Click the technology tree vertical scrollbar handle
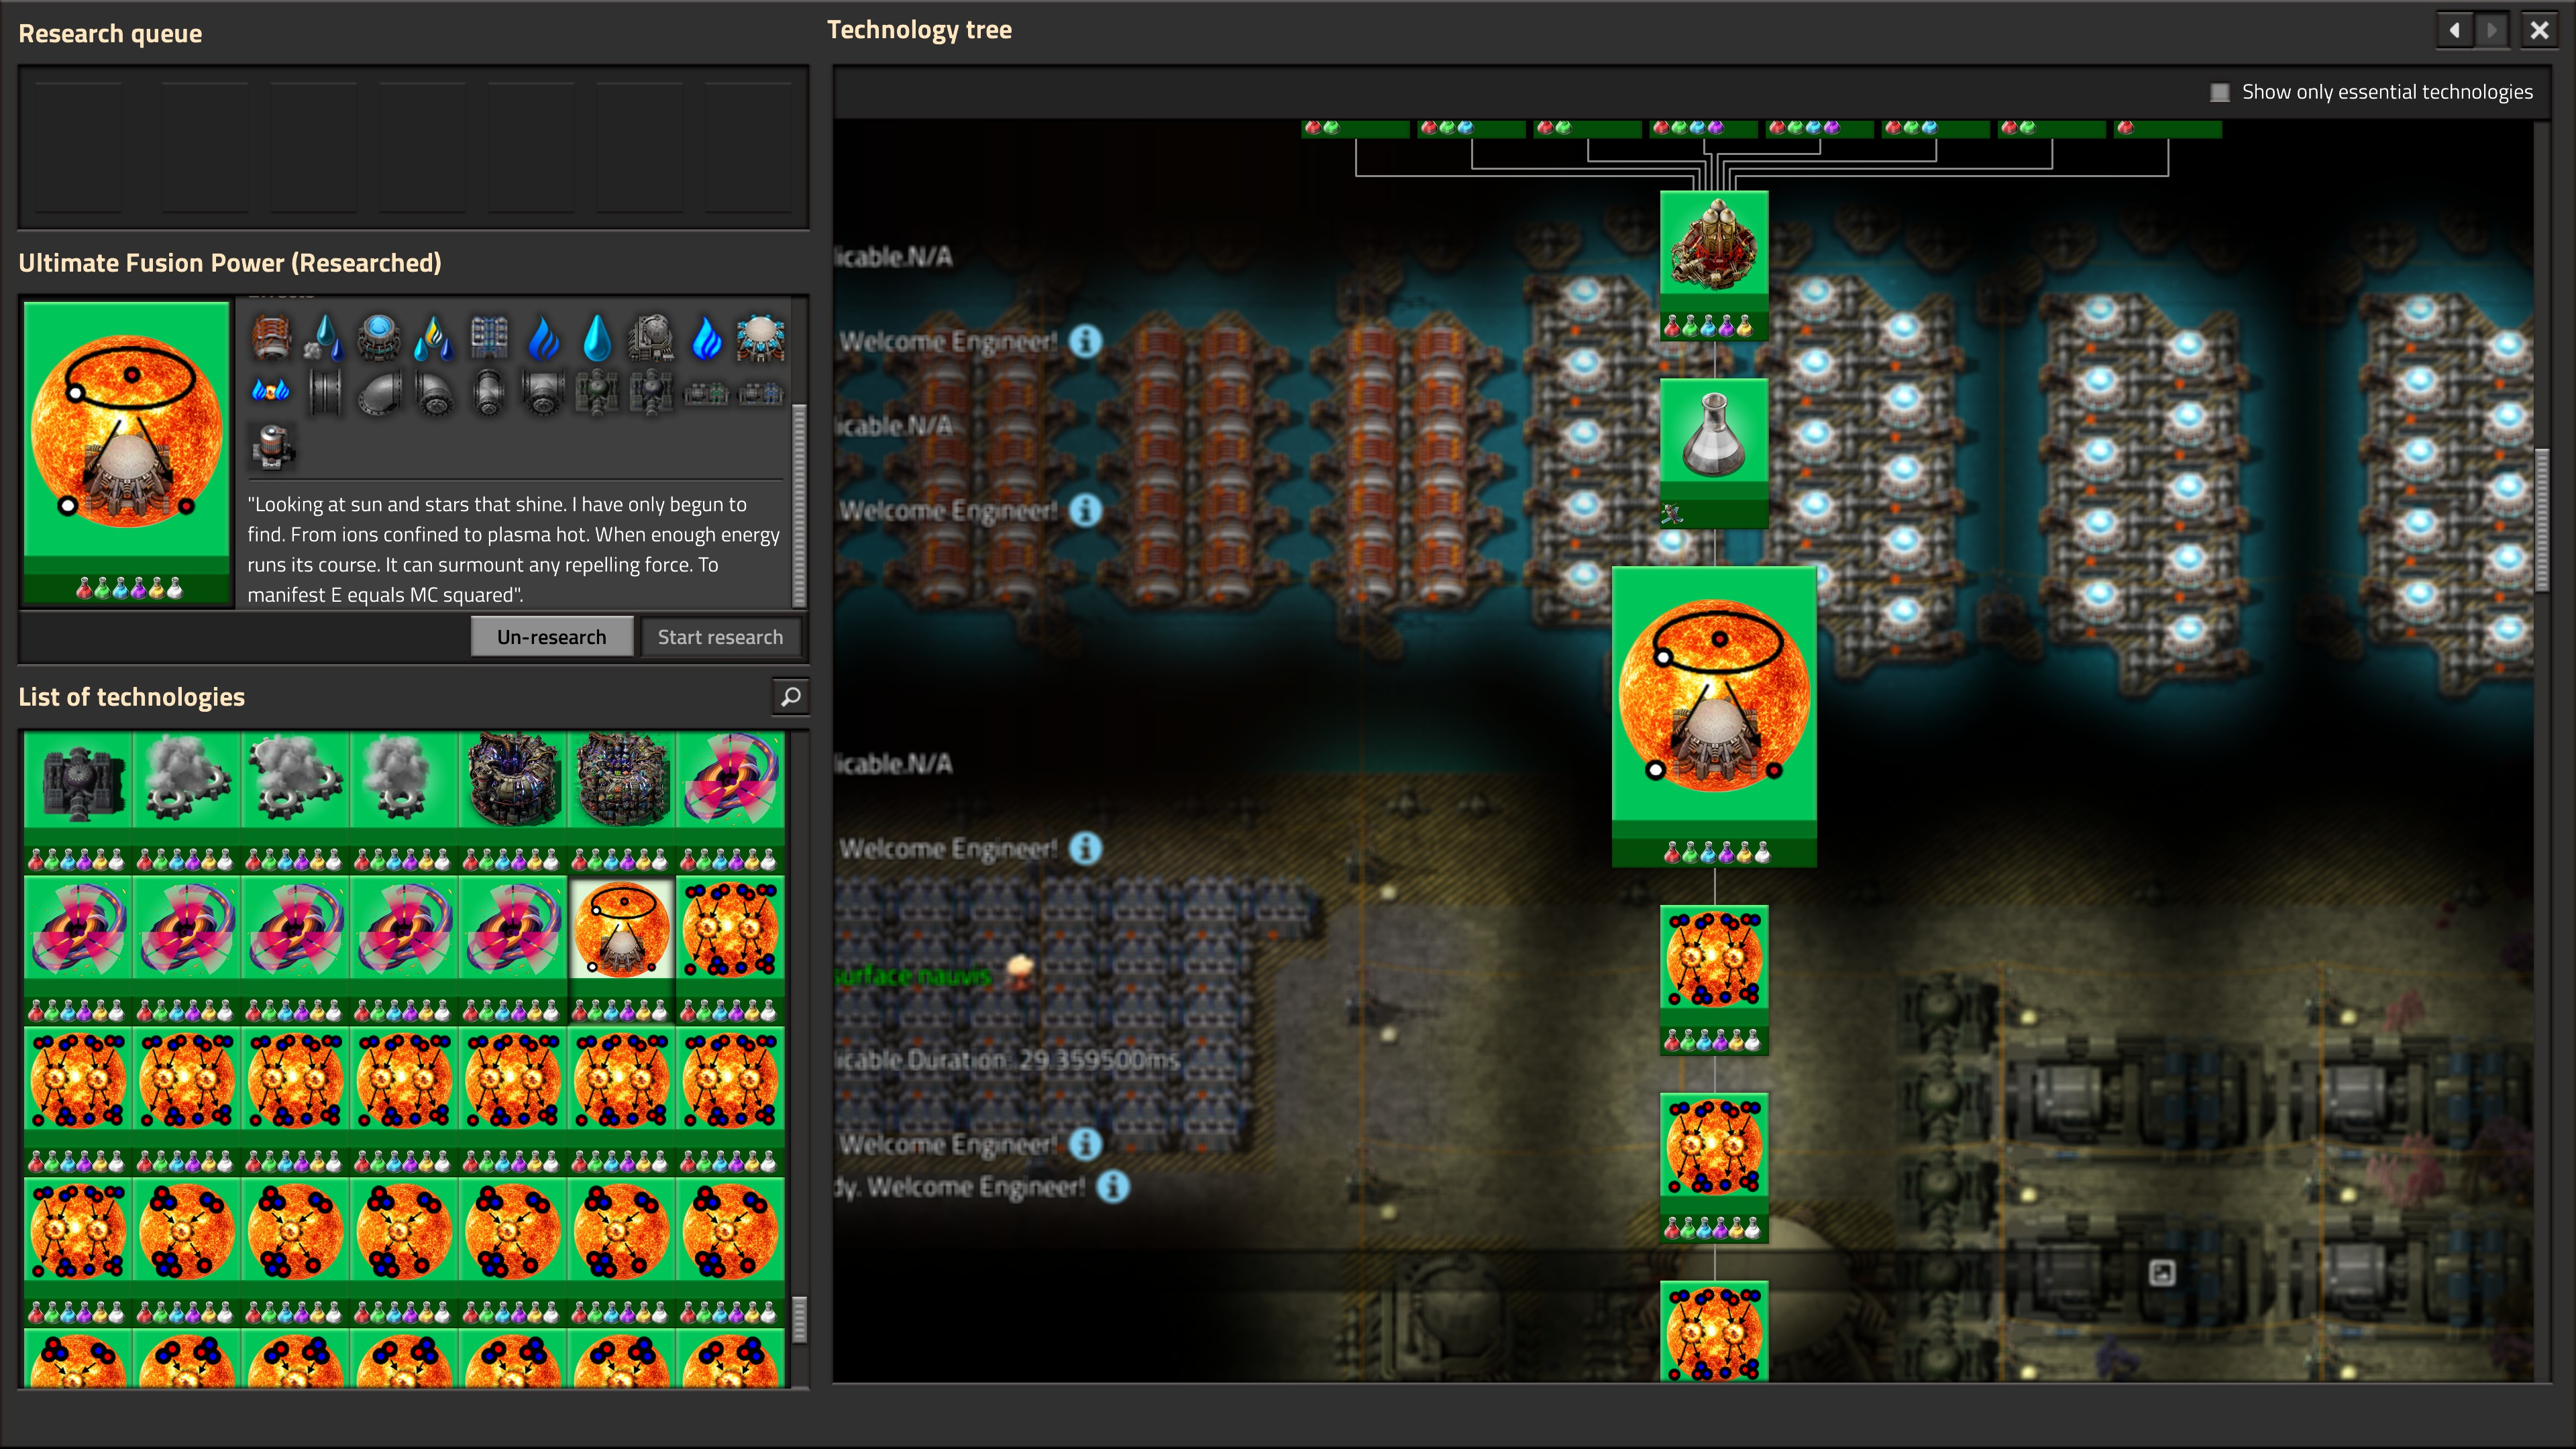The width and height of the screenshot is (2576, 1449). click(x=2541, y=520)
